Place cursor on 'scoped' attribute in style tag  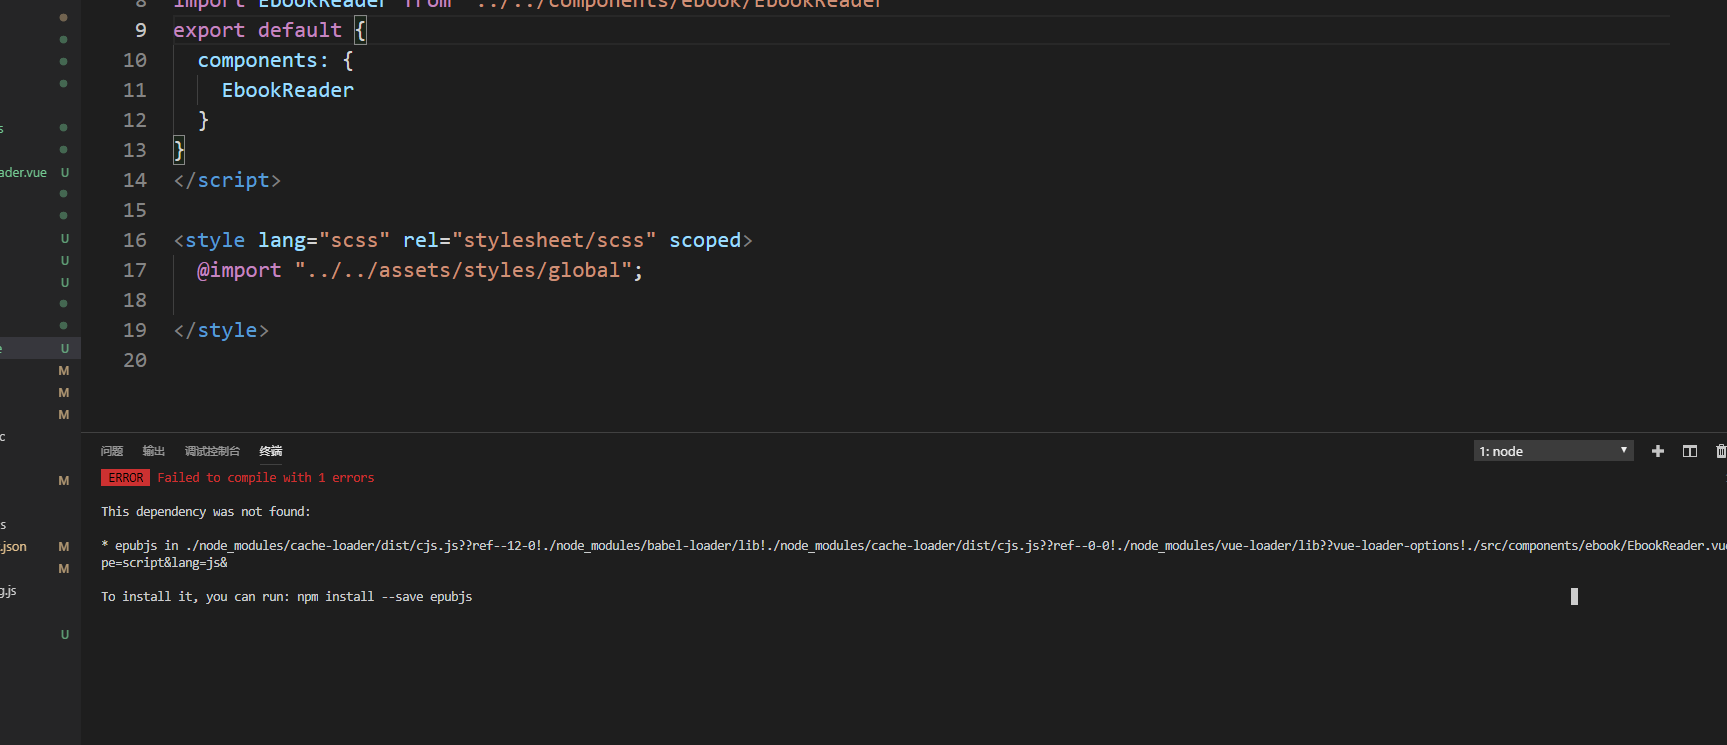[x=705, y=240]
